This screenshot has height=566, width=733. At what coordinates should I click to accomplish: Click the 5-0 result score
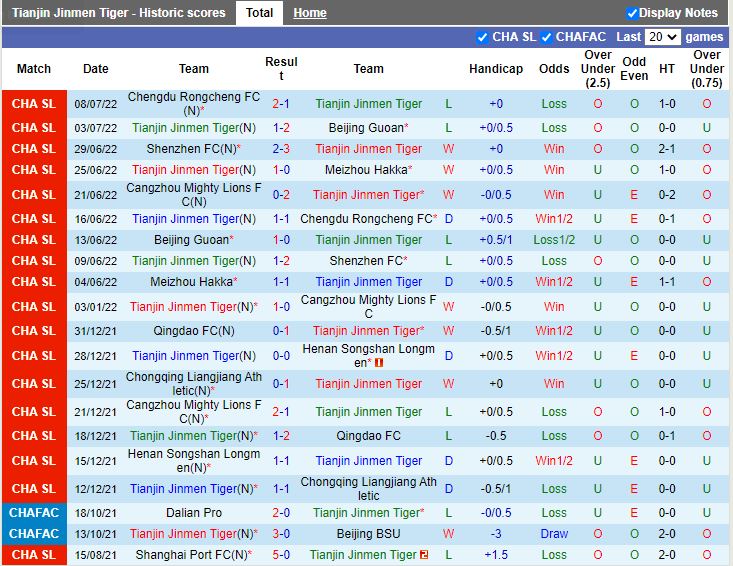coord(281,555)
